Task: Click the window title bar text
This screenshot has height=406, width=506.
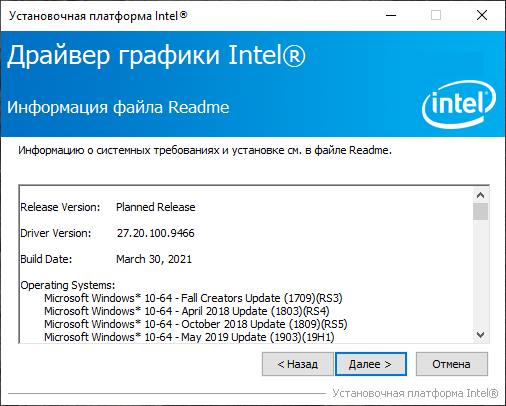Action: (x=98, y=16)
